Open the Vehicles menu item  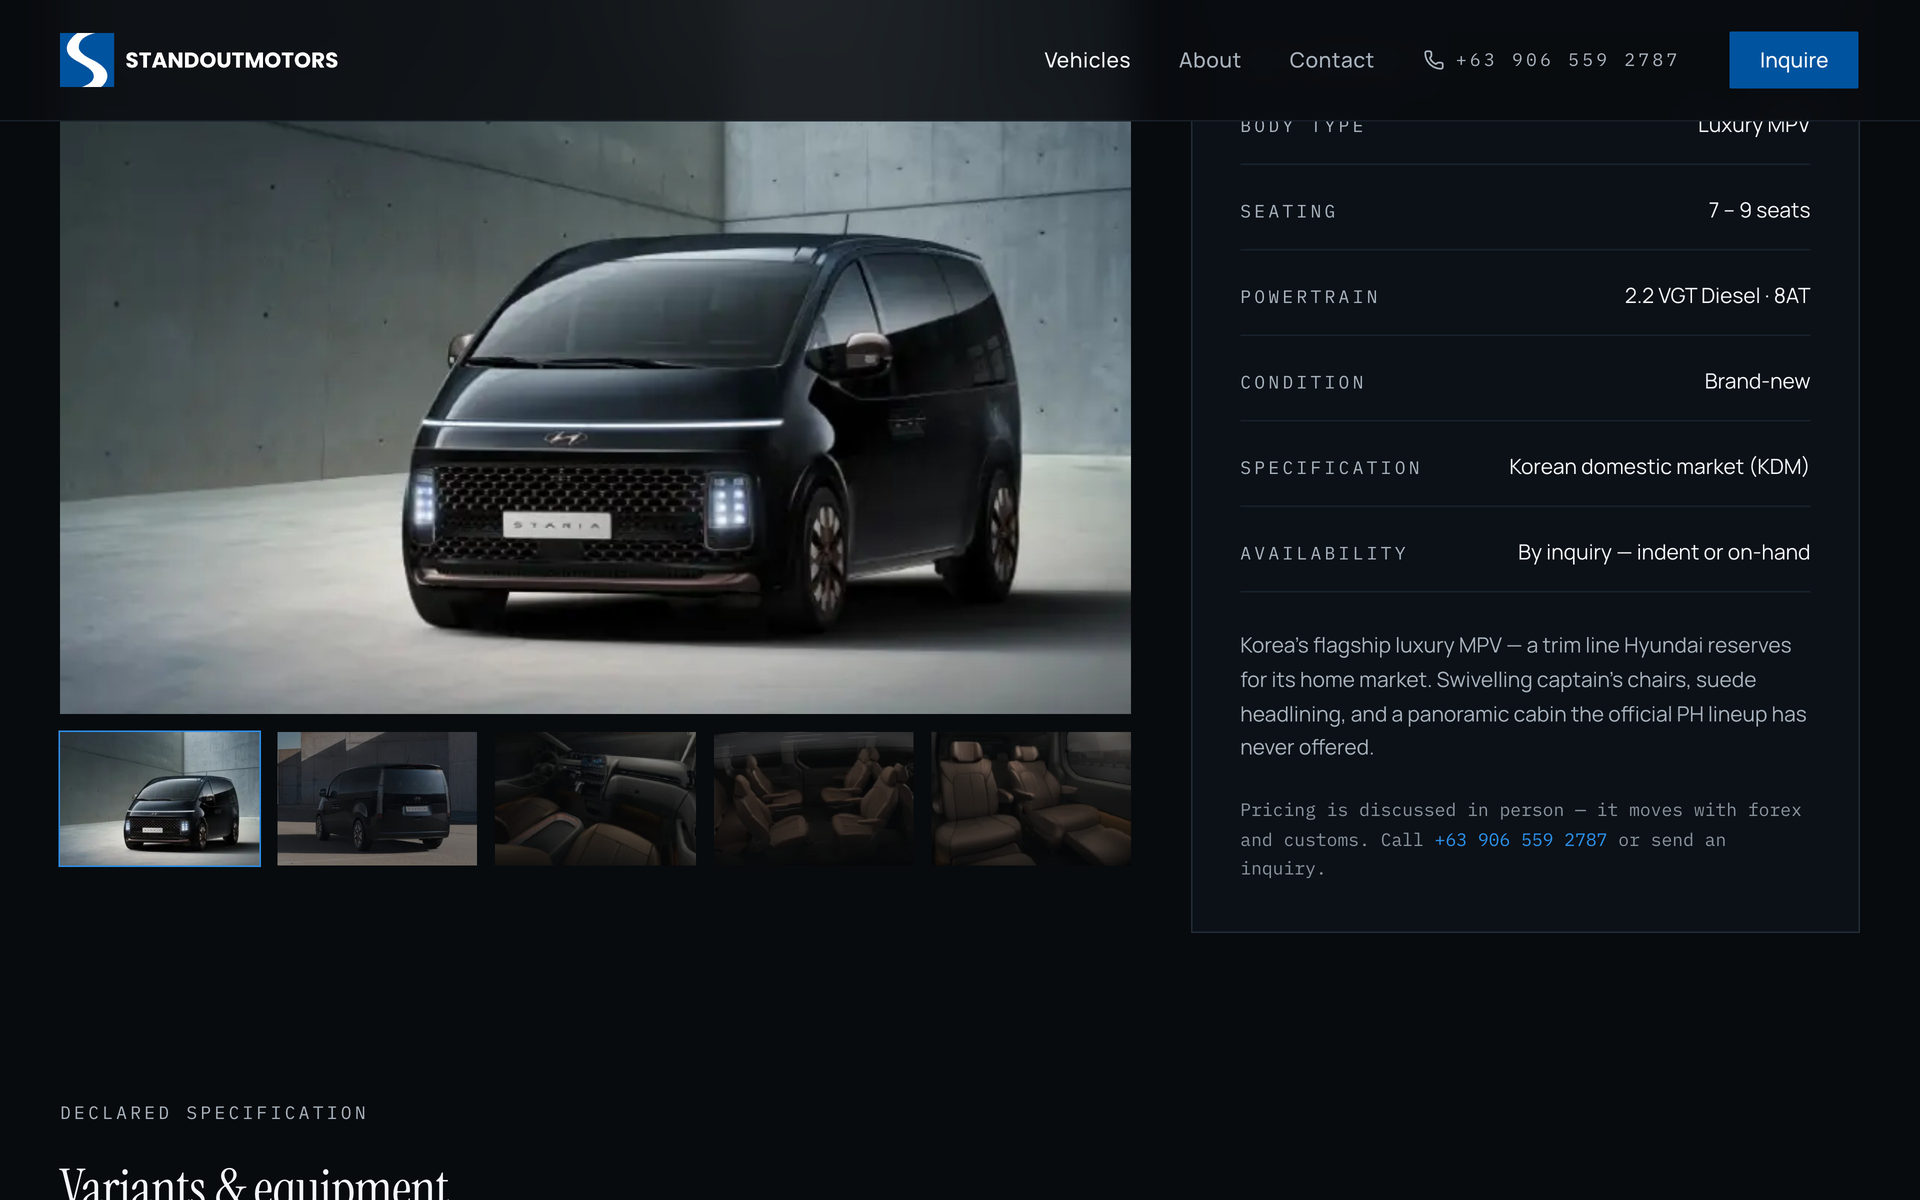coord(1087,60)
